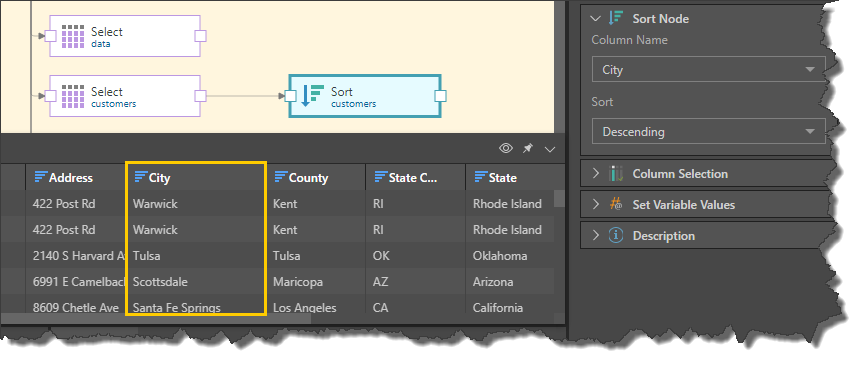The height and width of the screenshot is (369, 864).
Task: Pin the preview panel with pin icon
Action: [528, 148]
